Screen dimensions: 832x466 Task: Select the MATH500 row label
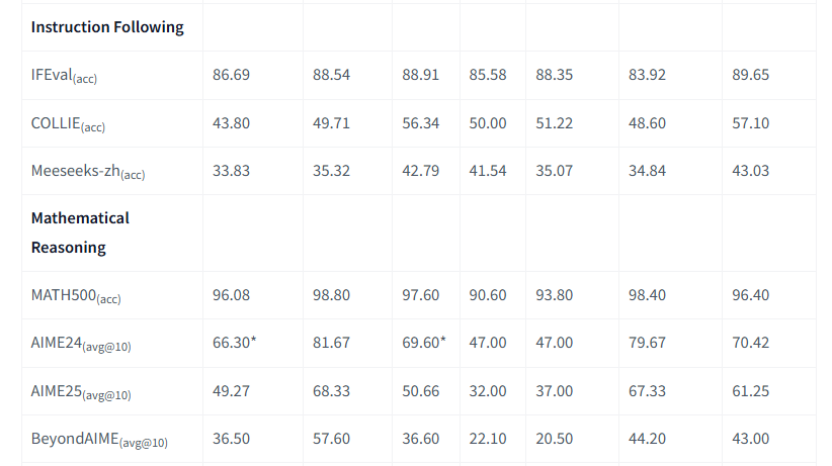pyautogui.click(x=76, y=296)
